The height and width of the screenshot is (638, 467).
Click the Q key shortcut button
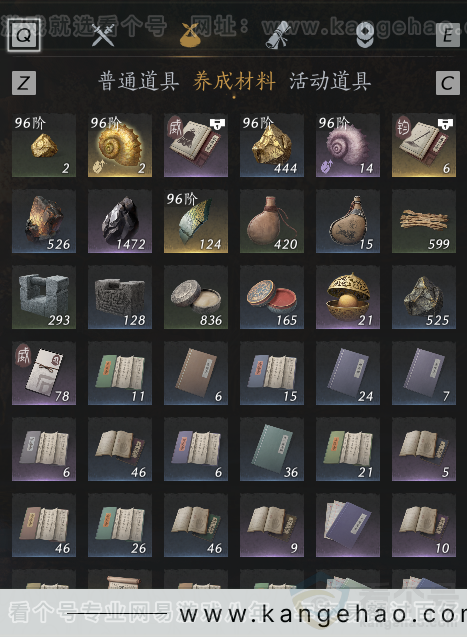point(24,35)
